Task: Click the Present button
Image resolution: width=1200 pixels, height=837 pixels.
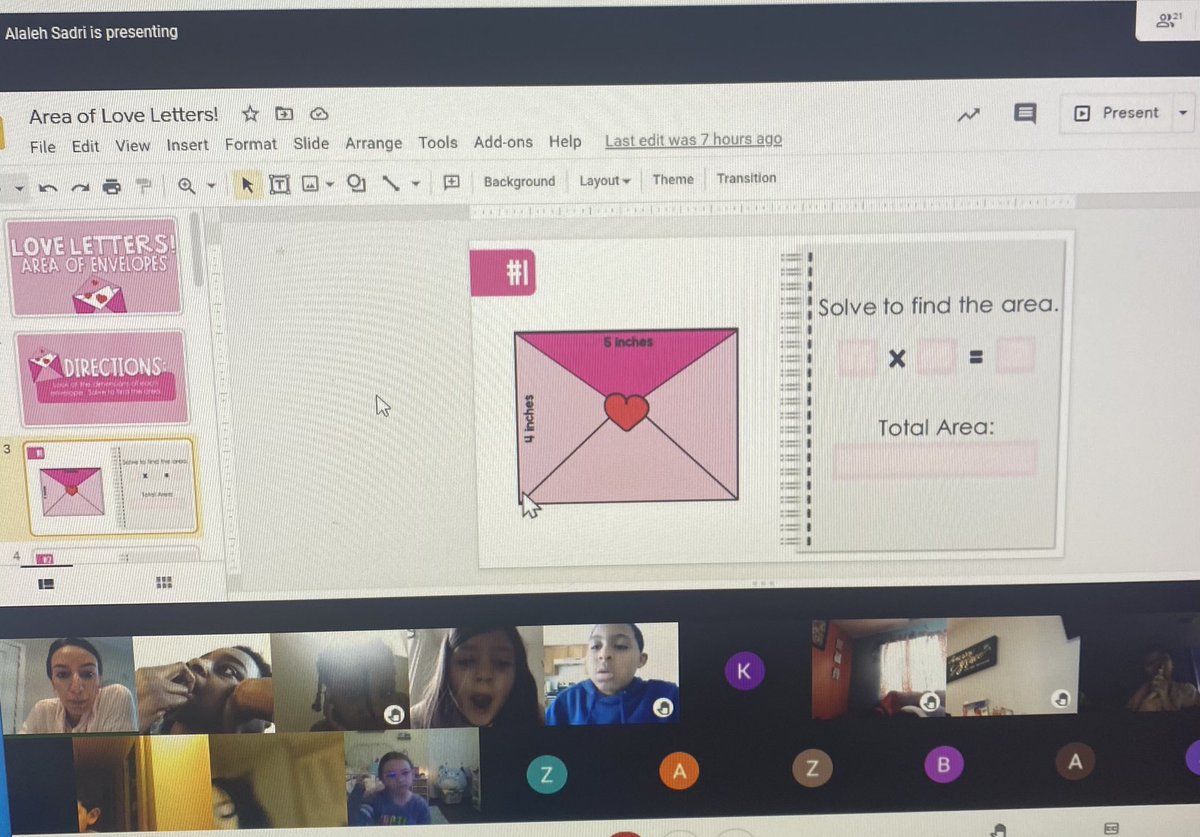Action: [1118, 113]
